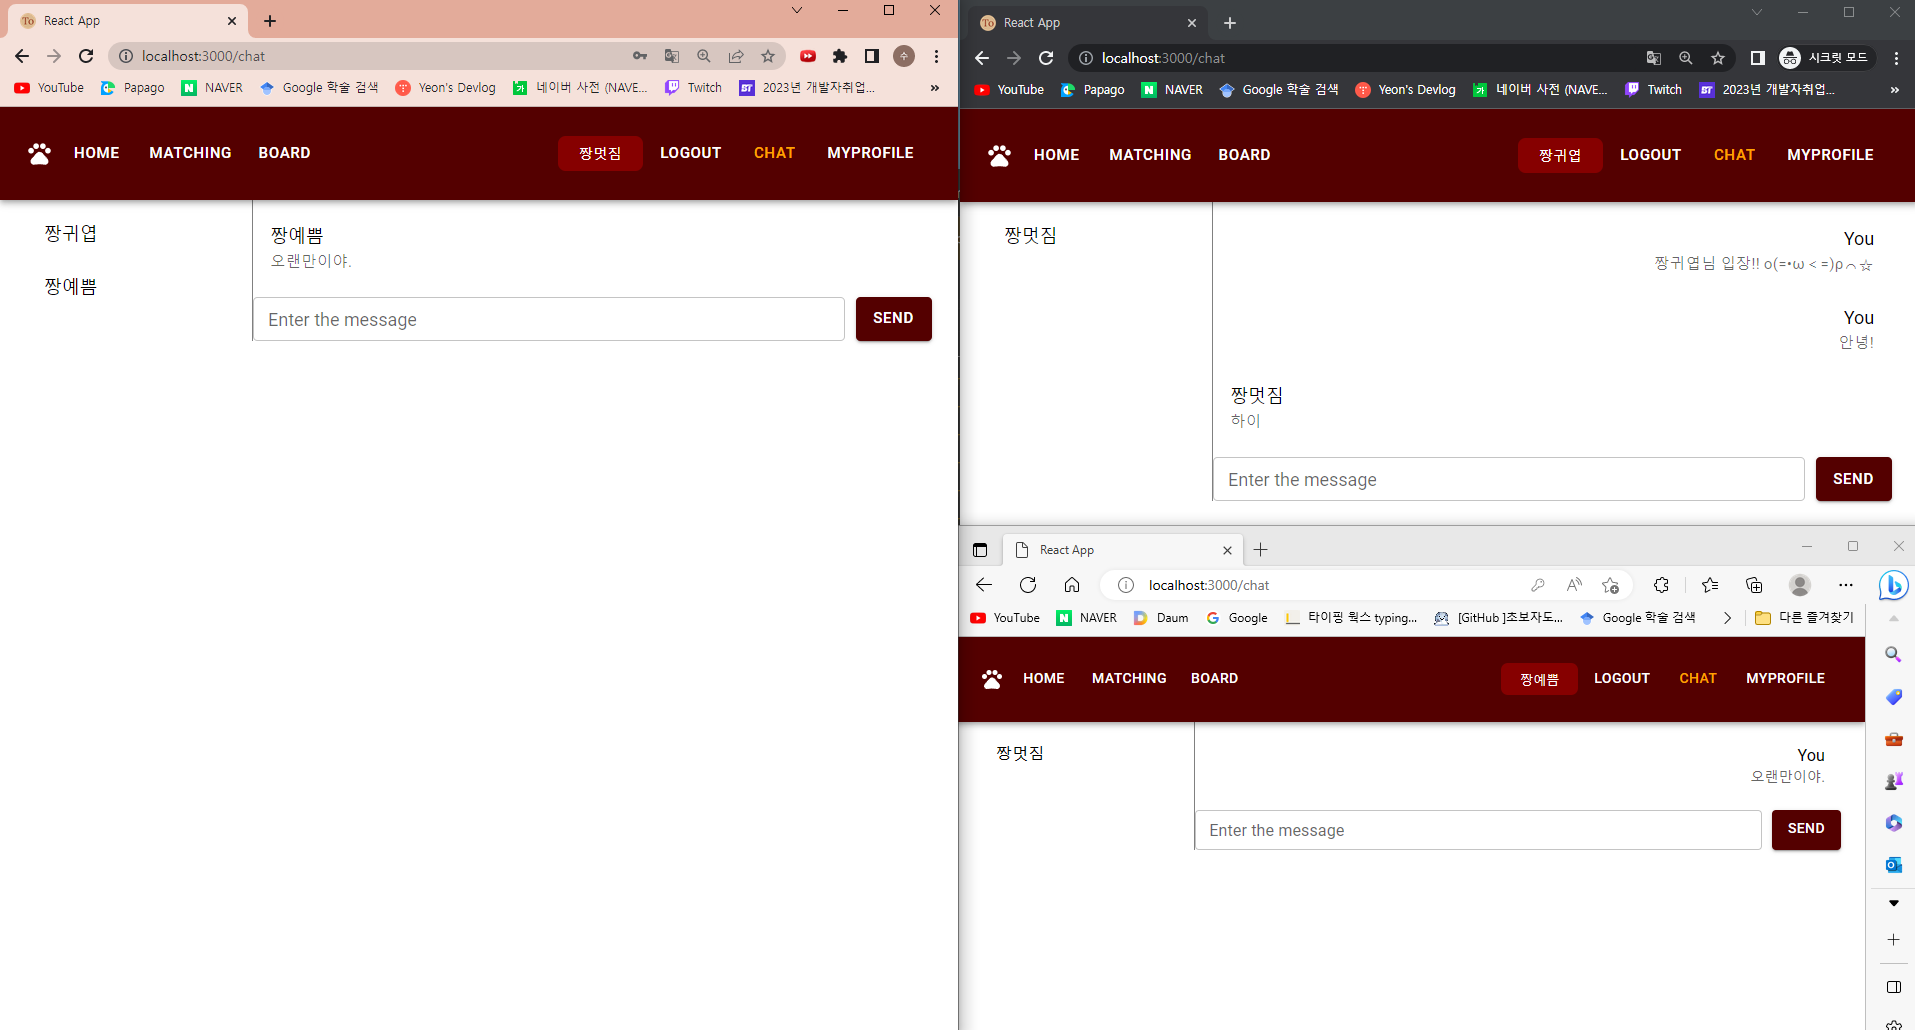Open Daum bookmark in Edge

tap(1161, 618)
